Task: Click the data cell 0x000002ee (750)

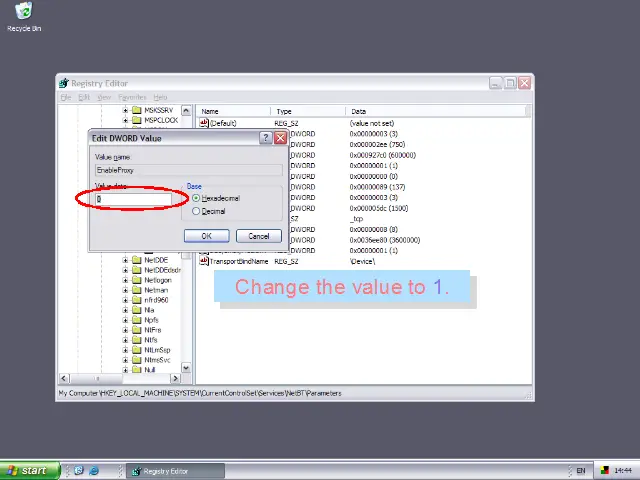Action: pyautogui.click(x=377, y=144)
